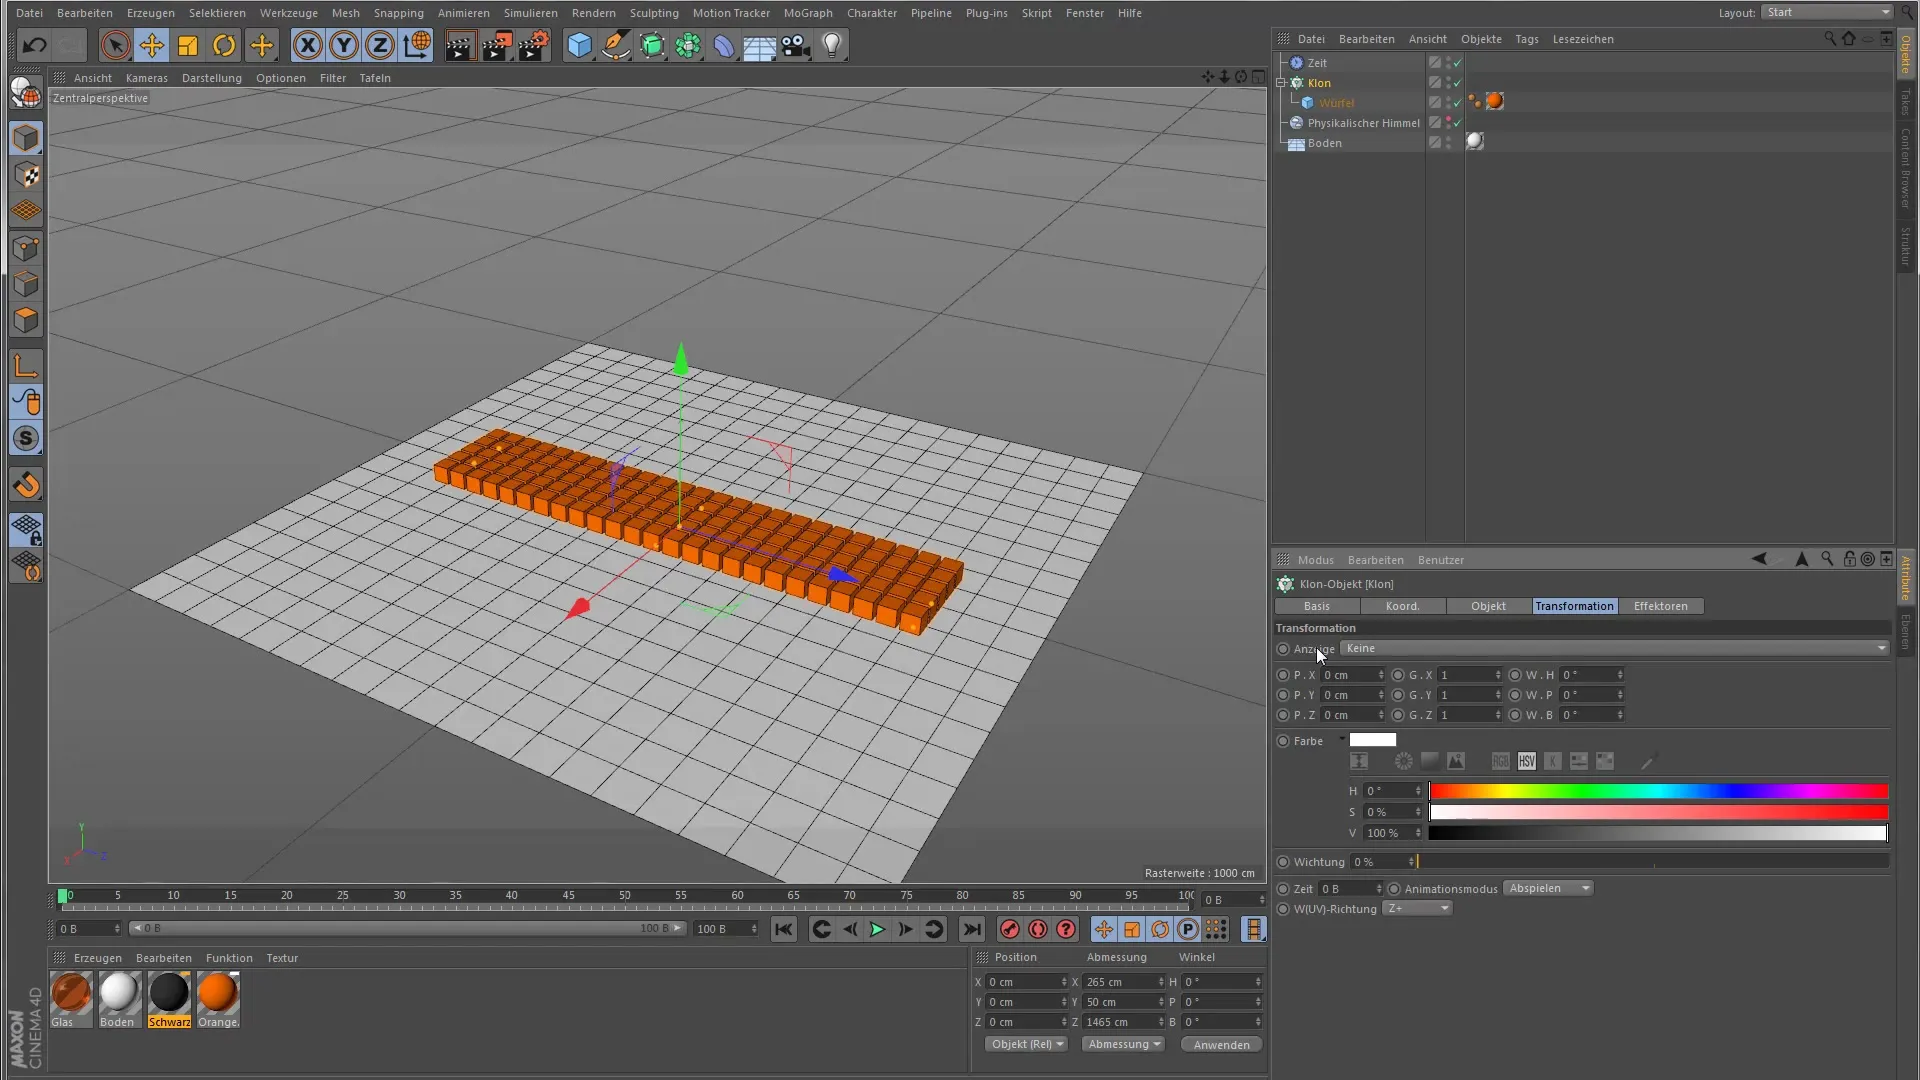Select the Orange material thumbnail
This screenshot has width=1920, height=1080.
[218, 997]
